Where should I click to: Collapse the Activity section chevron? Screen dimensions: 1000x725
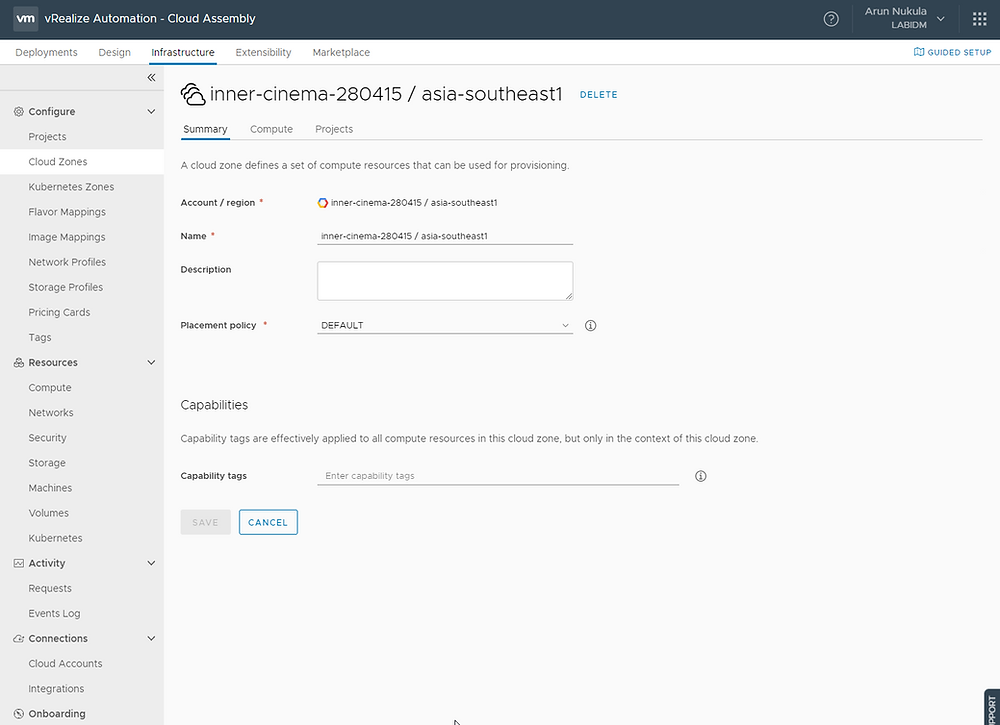151,564
